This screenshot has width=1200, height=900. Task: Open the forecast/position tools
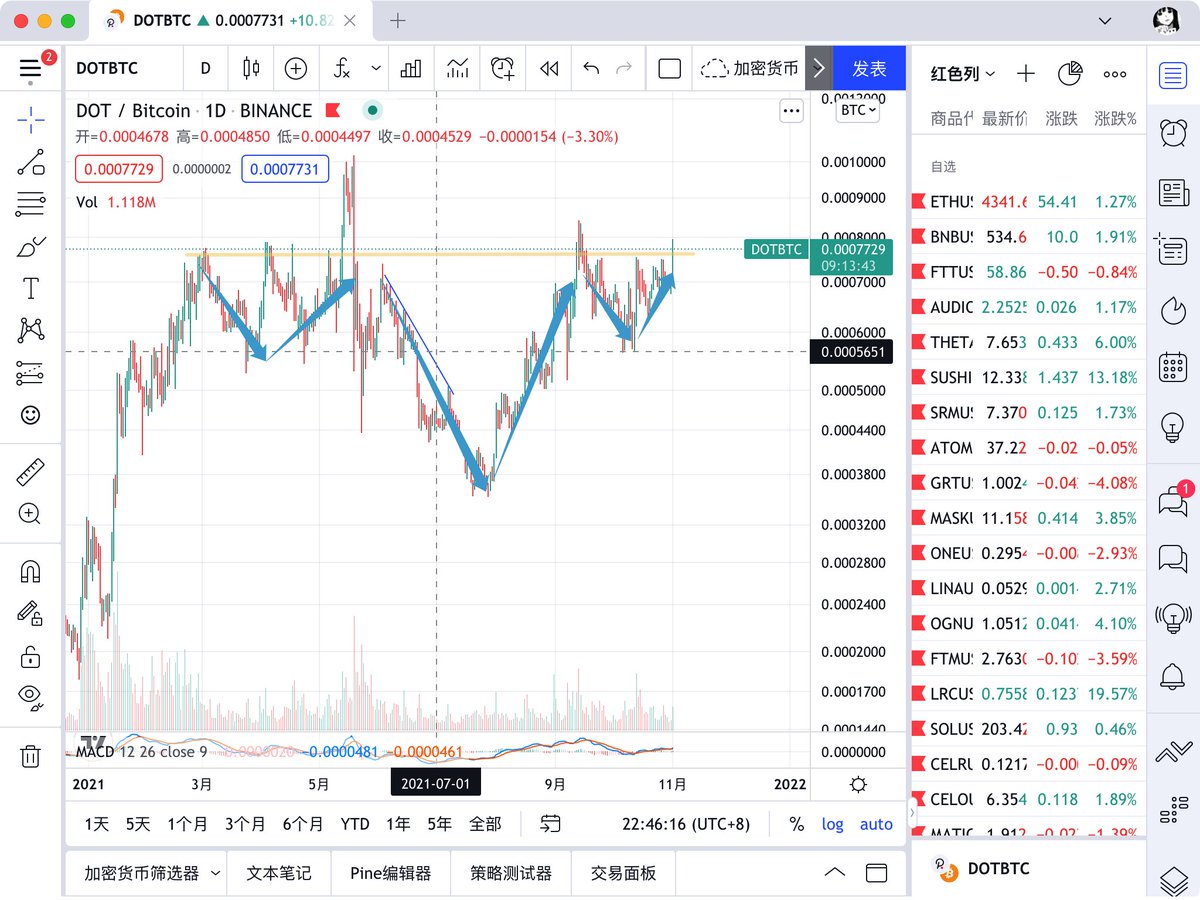31,373
